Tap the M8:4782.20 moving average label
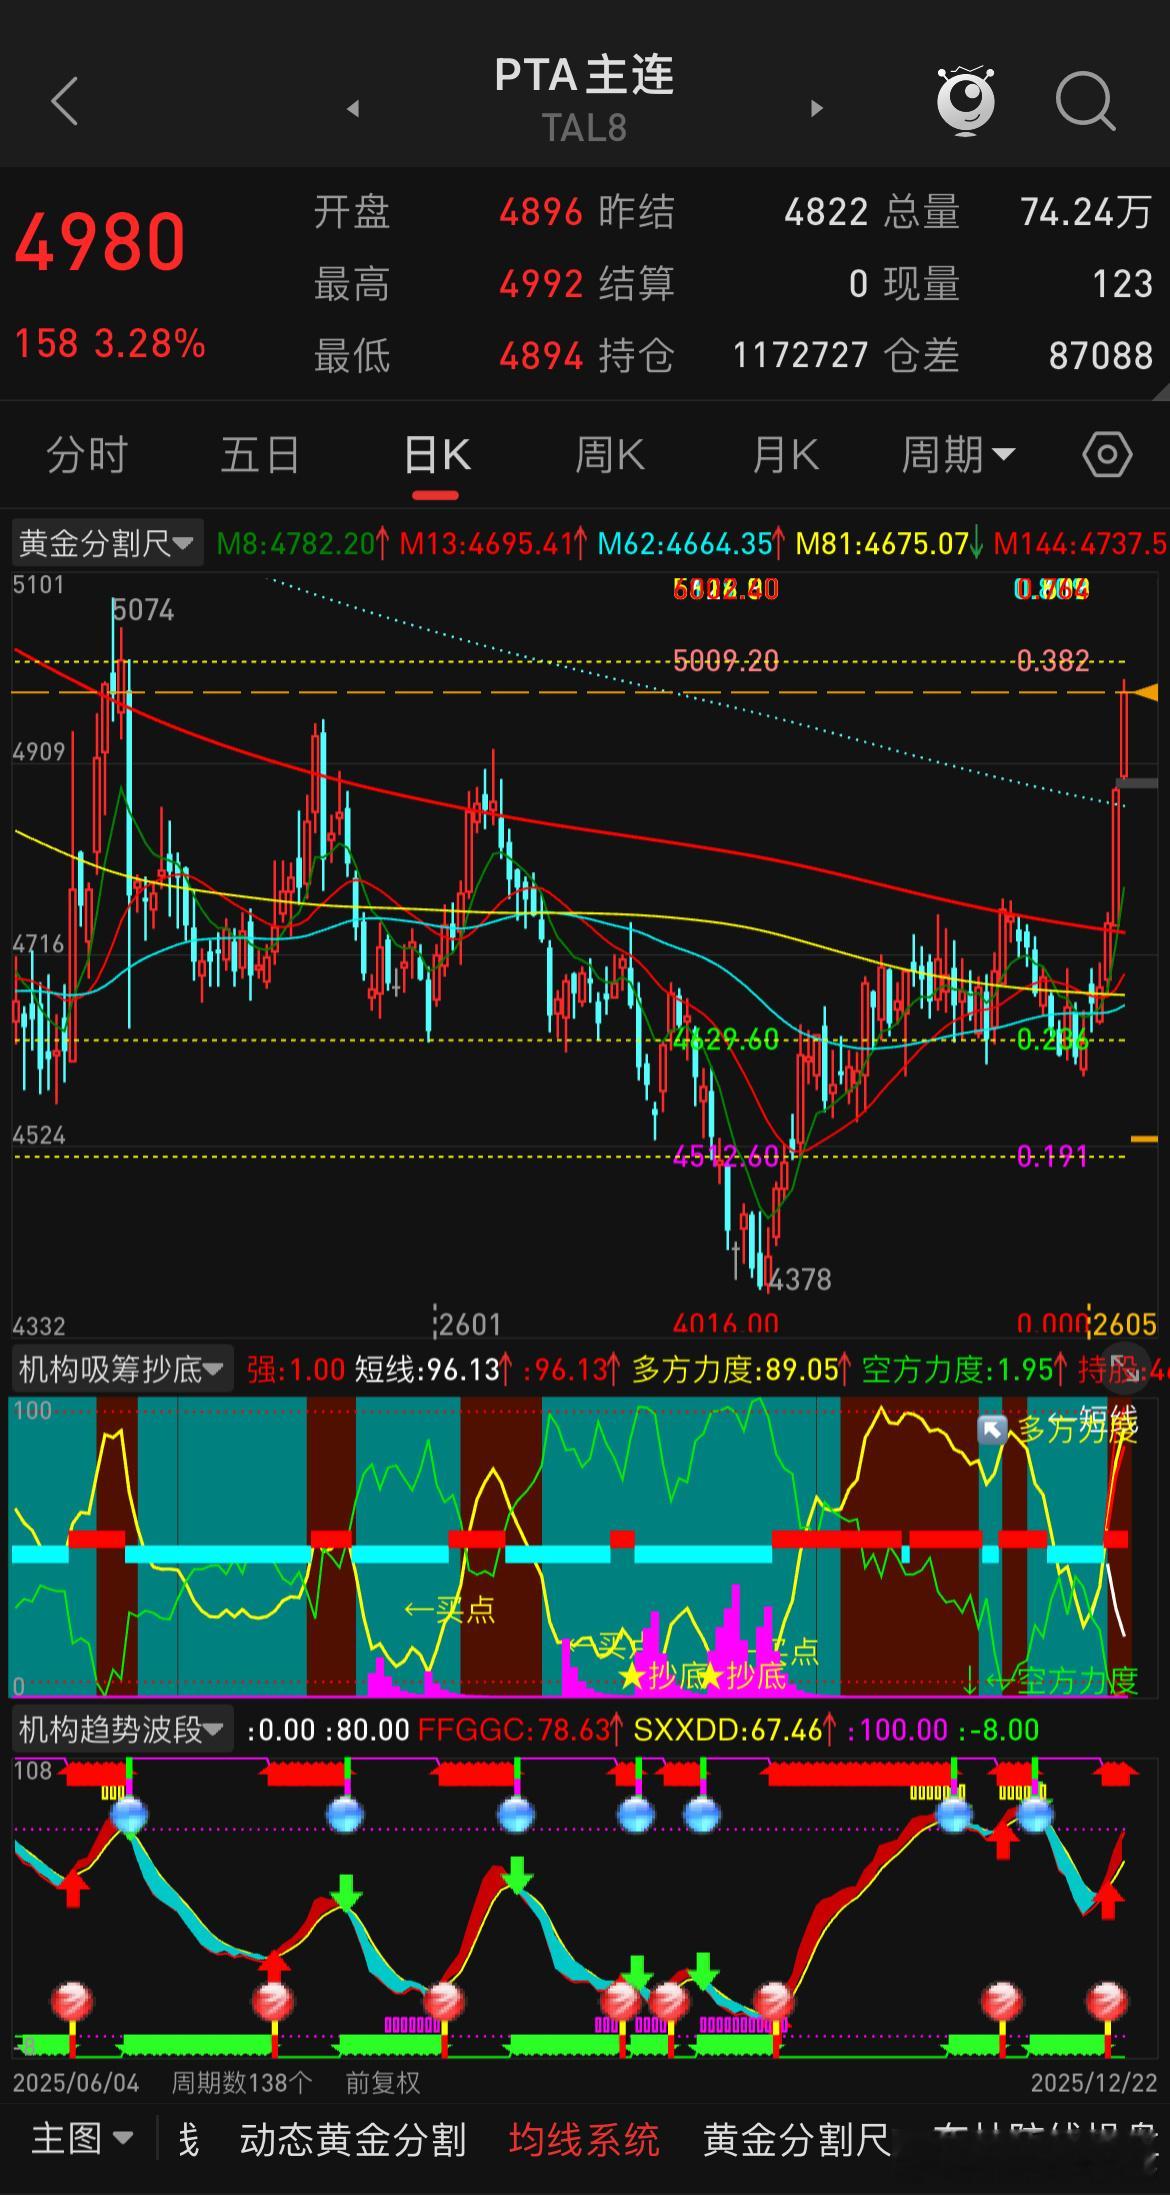Viewport: 1170px width, 2195px height. [303, 544]
